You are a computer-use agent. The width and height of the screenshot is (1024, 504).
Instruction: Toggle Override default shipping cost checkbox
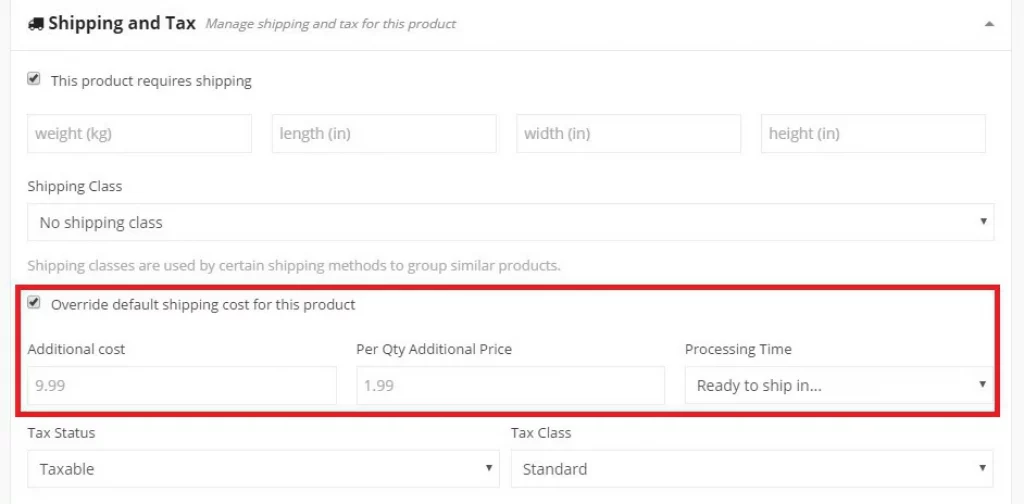click(x=33, y=304)
